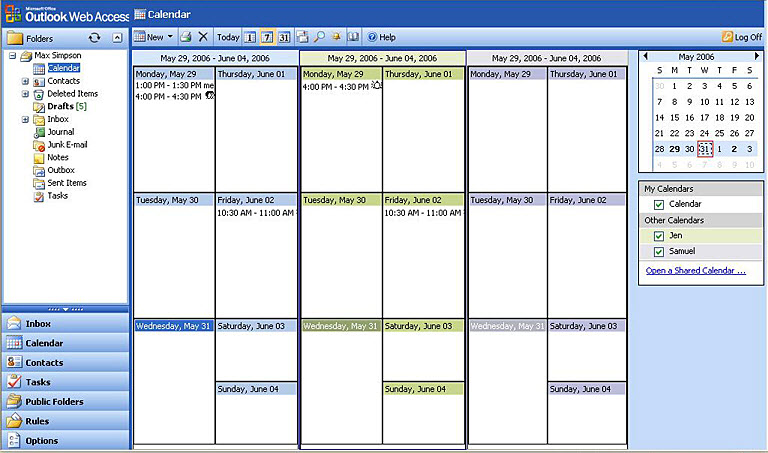768x453 pixels.
Task: Click Log Off button
Action: pos(742,37)
